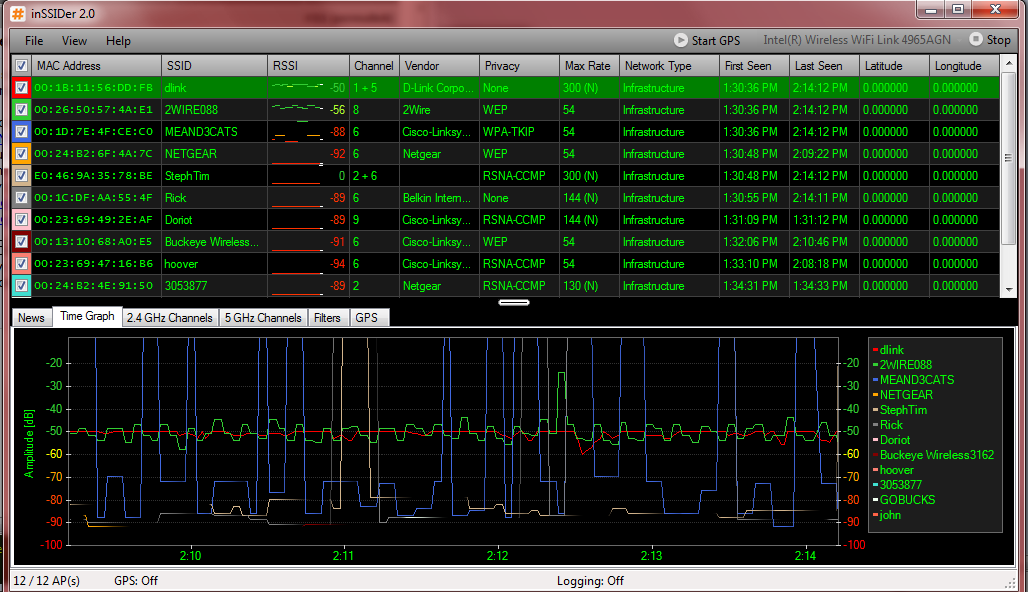Screen dimensions: 1028x592
Task: Uncheck the 2WIRE088 network checkbox
Action: (x=21, y=109)
